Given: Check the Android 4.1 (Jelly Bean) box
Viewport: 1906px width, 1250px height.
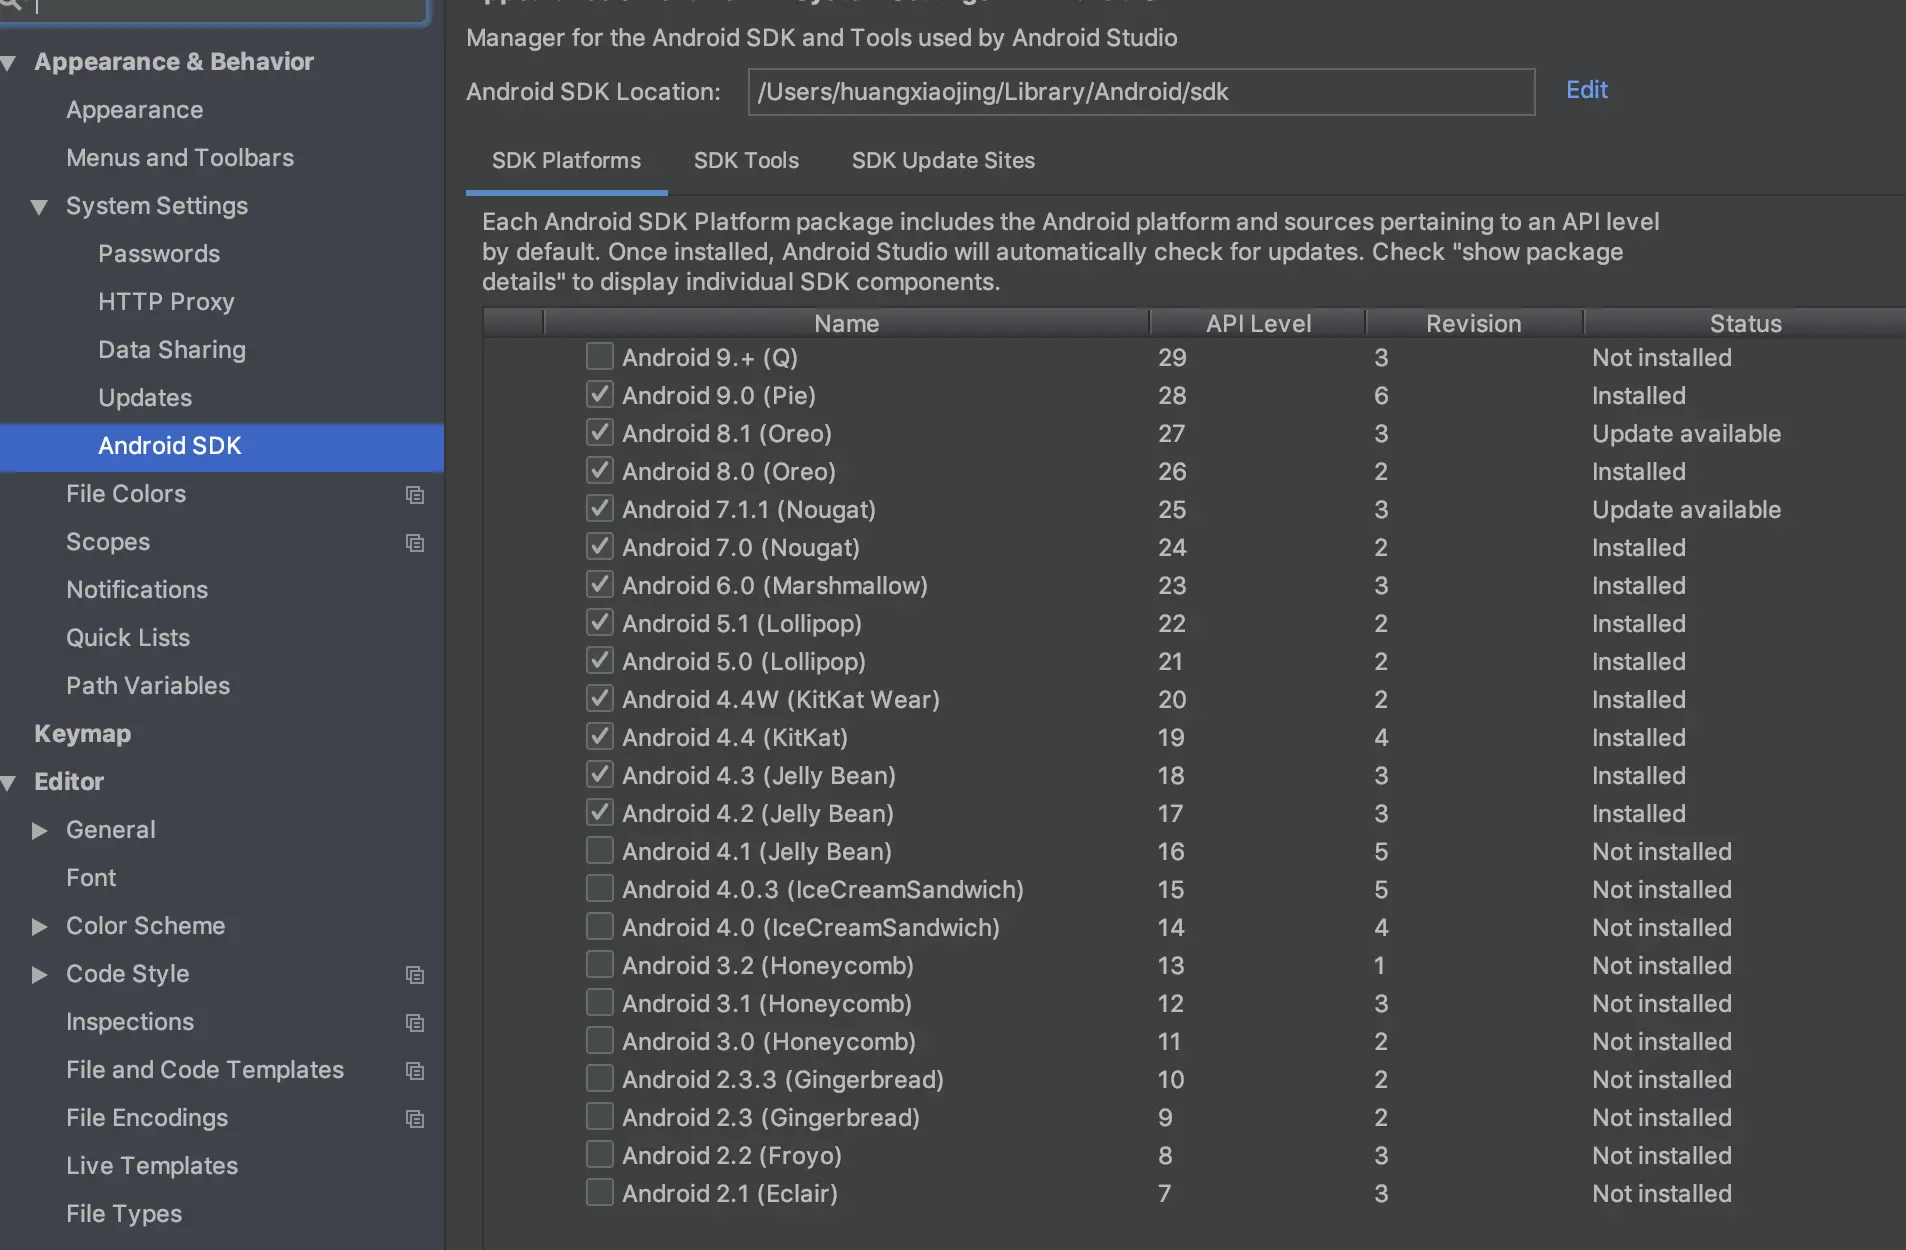Looking at the screenshot, I should pos(600,851).
